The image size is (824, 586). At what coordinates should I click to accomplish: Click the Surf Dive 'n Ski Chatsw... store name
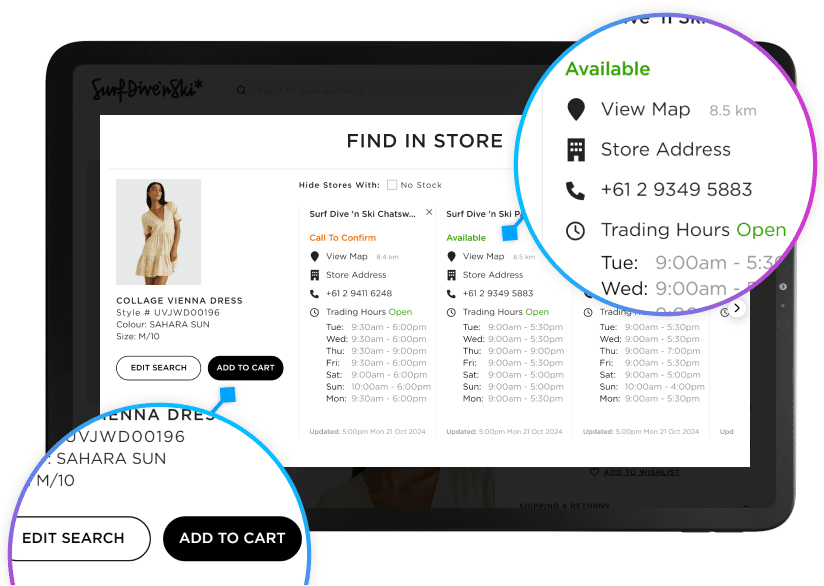click(x=362, y=214)
